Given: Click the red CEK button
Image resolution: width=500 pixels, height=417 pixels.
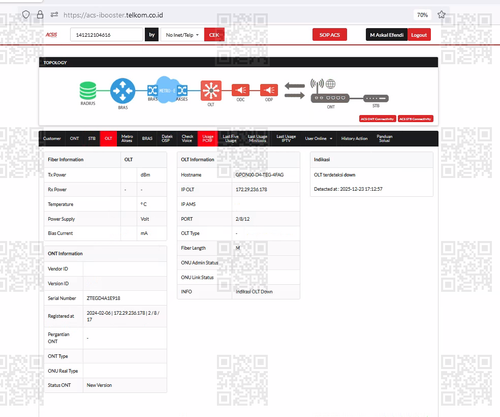Looking at the screenshot, I should 214,35.
